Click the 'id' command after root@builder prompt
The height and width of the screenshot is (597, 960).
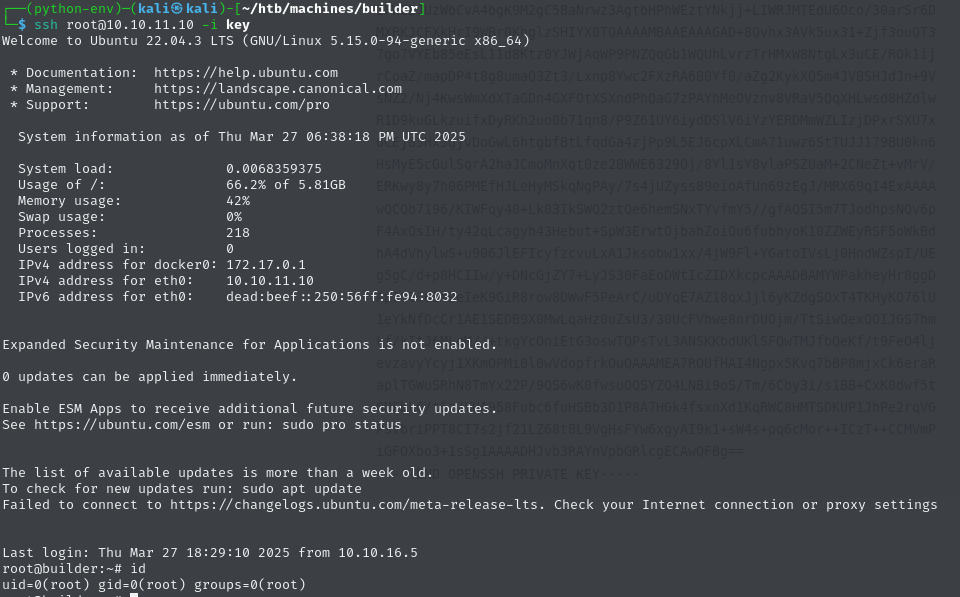[138, 568]
